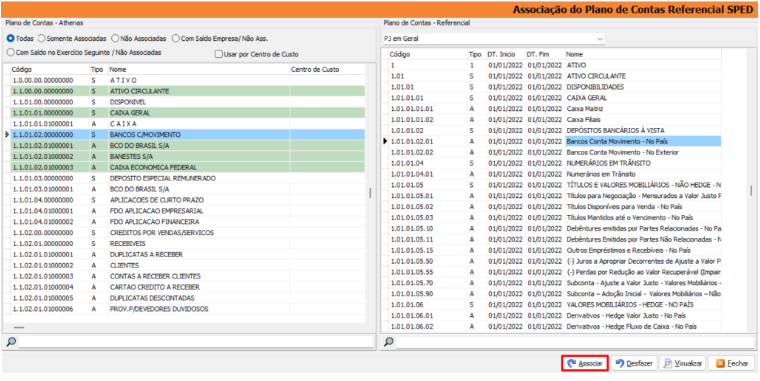Screen dimensions: 760x381
Task: Select FDO APLICACAO EMPRESARIAL row
Action: click(188, 211)
